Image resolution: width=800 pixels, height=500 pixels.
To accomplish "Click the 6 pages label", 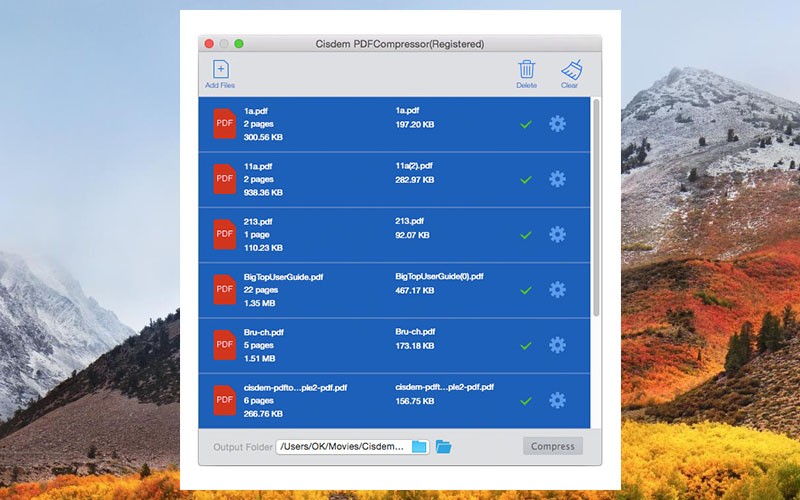I will pos(259,401).
